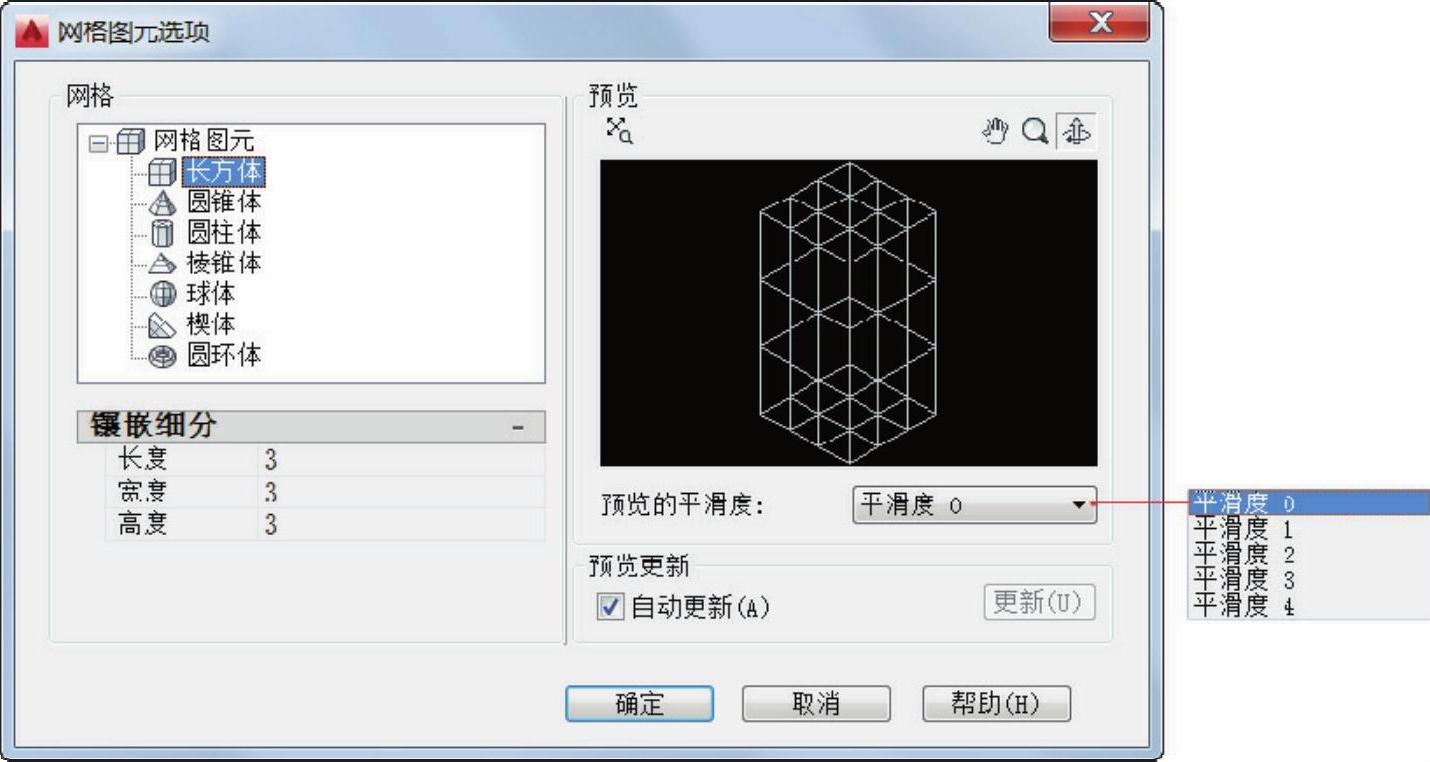Click the 确定 button
The image size is (1430, 762).
tap(639, 704)
